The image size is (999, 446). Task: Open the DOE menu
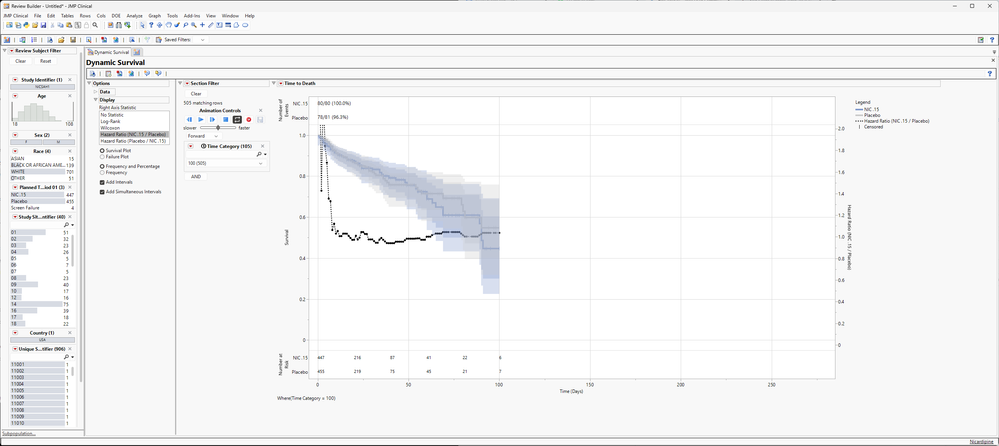[116, 15]
